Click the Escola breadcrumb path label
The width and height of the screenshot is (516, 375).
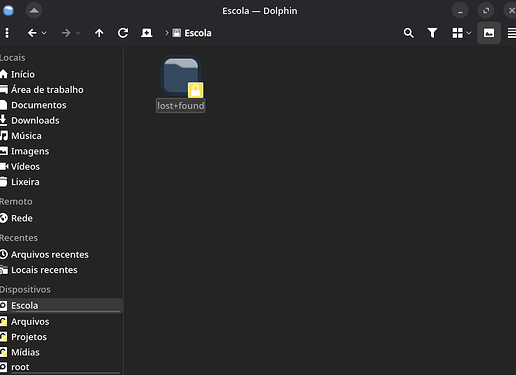198,33
